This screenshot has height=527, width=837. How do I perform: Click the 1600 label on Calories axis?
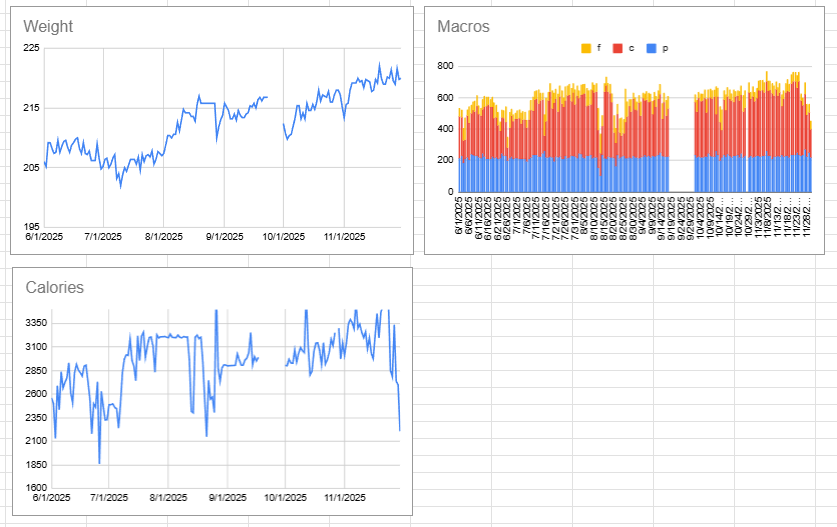36,487
